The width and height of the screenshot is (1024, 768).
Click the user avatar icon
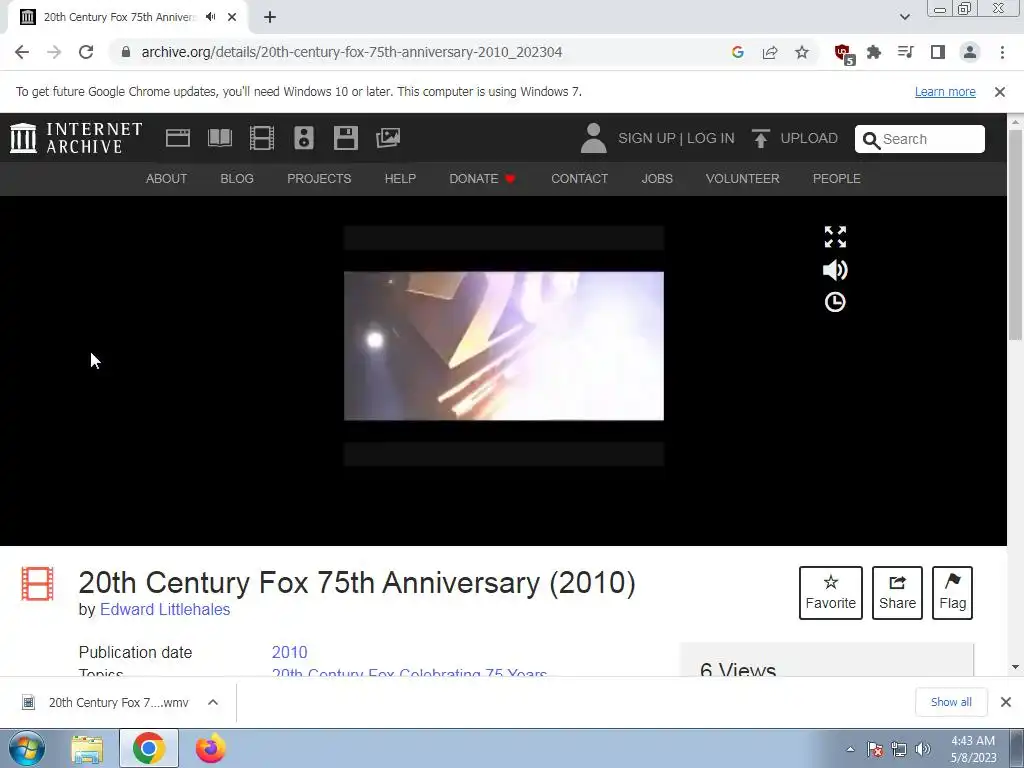[593, 138]
